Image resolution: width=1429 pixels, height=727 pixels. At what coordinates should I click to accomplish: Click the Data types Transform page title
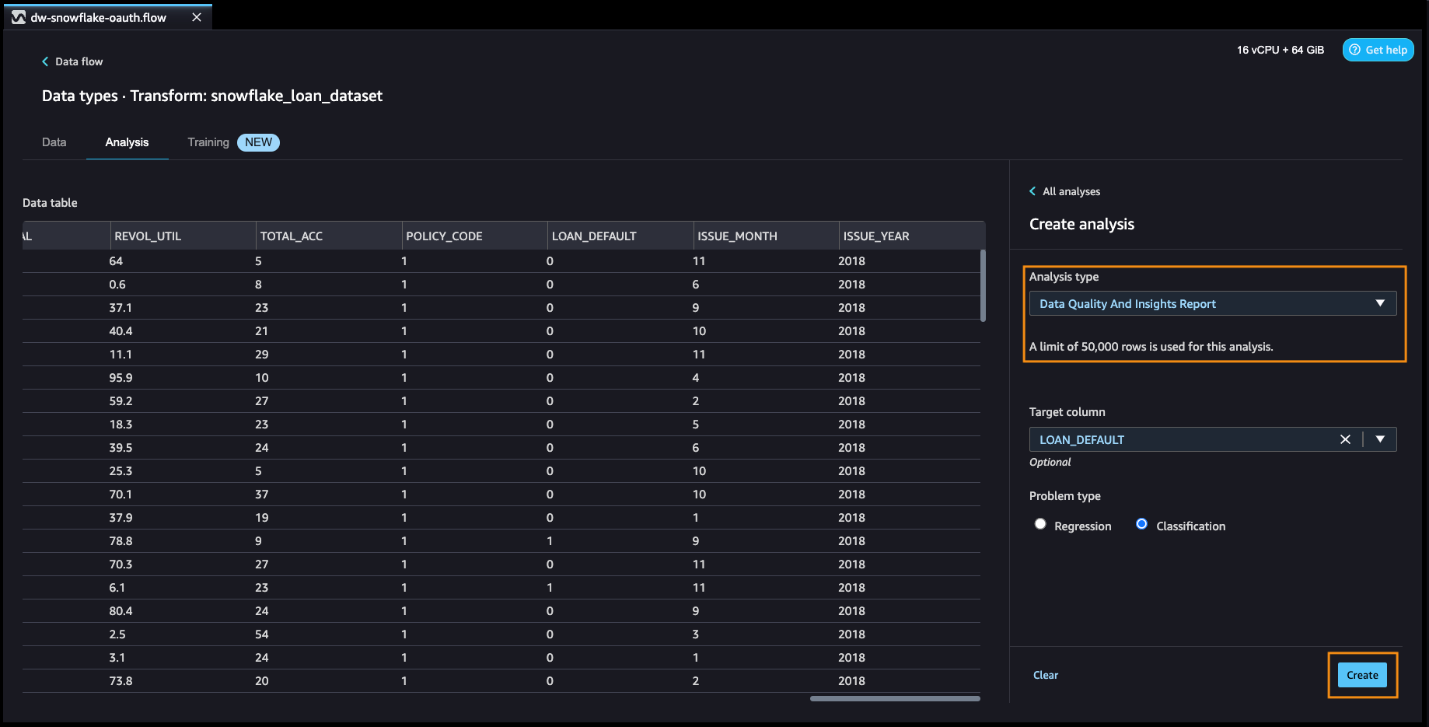point(212,96)
